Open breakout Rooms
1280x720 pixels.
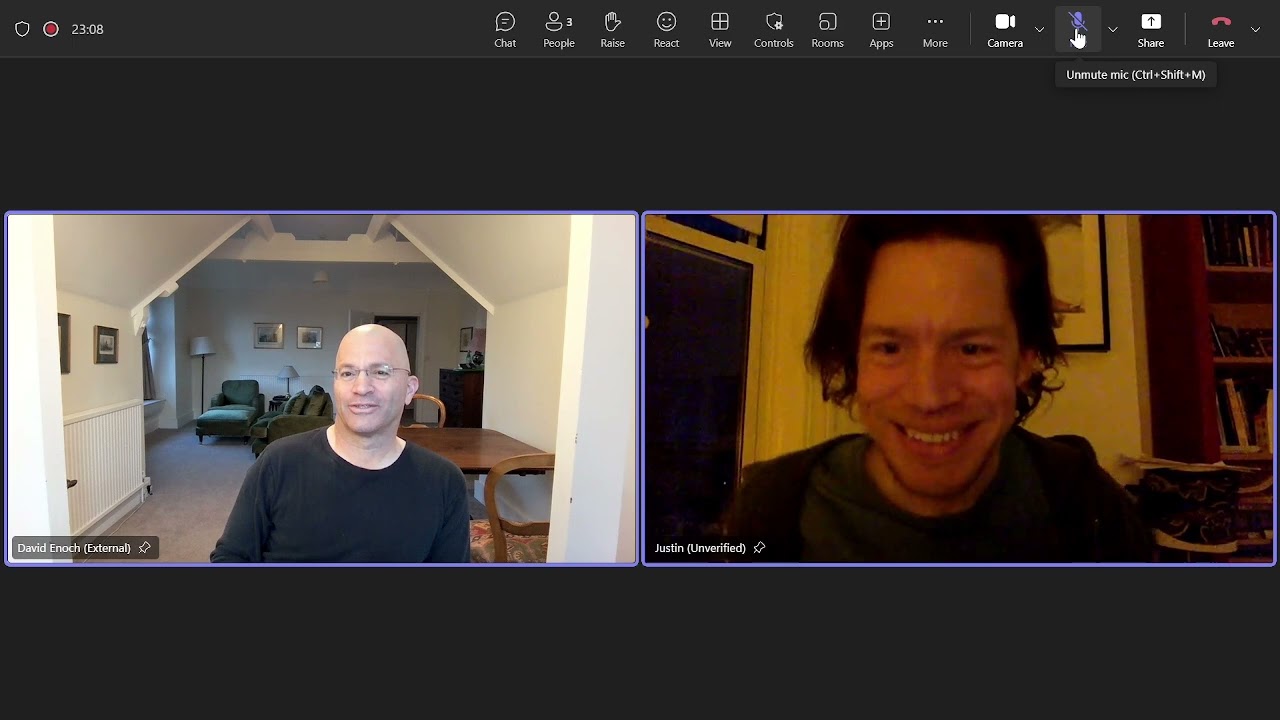[x=828, y=29]
